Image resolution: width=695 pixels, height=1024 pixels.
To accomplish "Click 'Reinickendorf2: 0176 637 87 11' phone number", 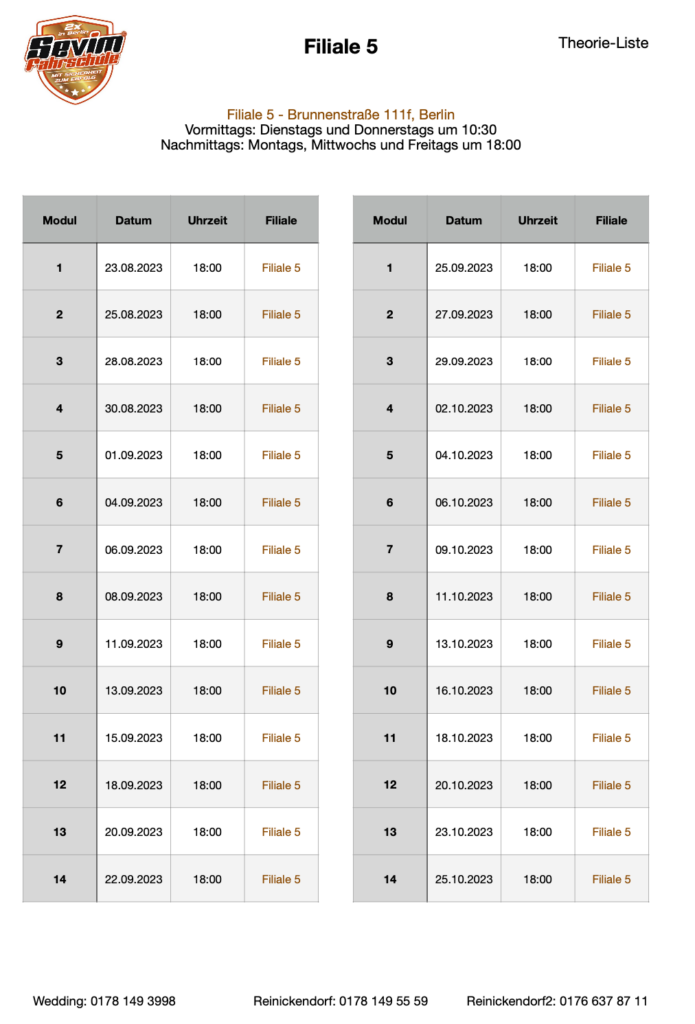I will [x=557, y=1001].
